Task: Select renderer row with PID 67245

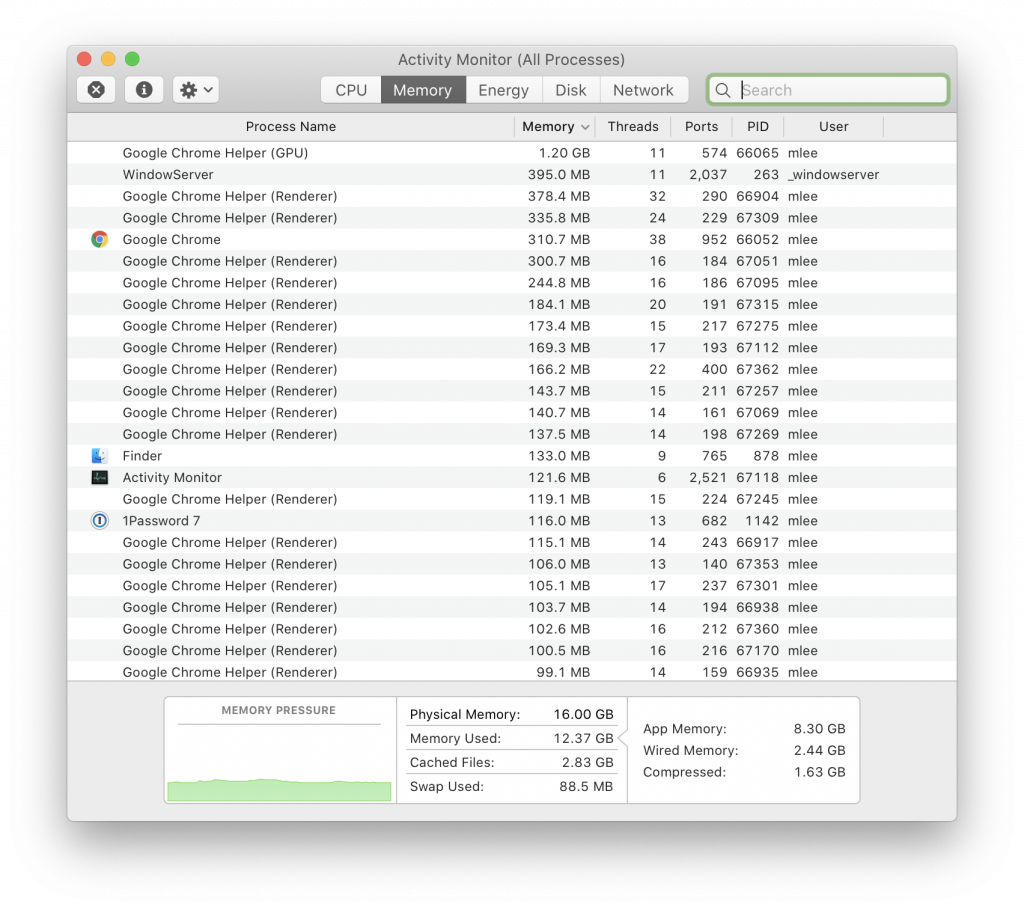Action: coord(512,499)
